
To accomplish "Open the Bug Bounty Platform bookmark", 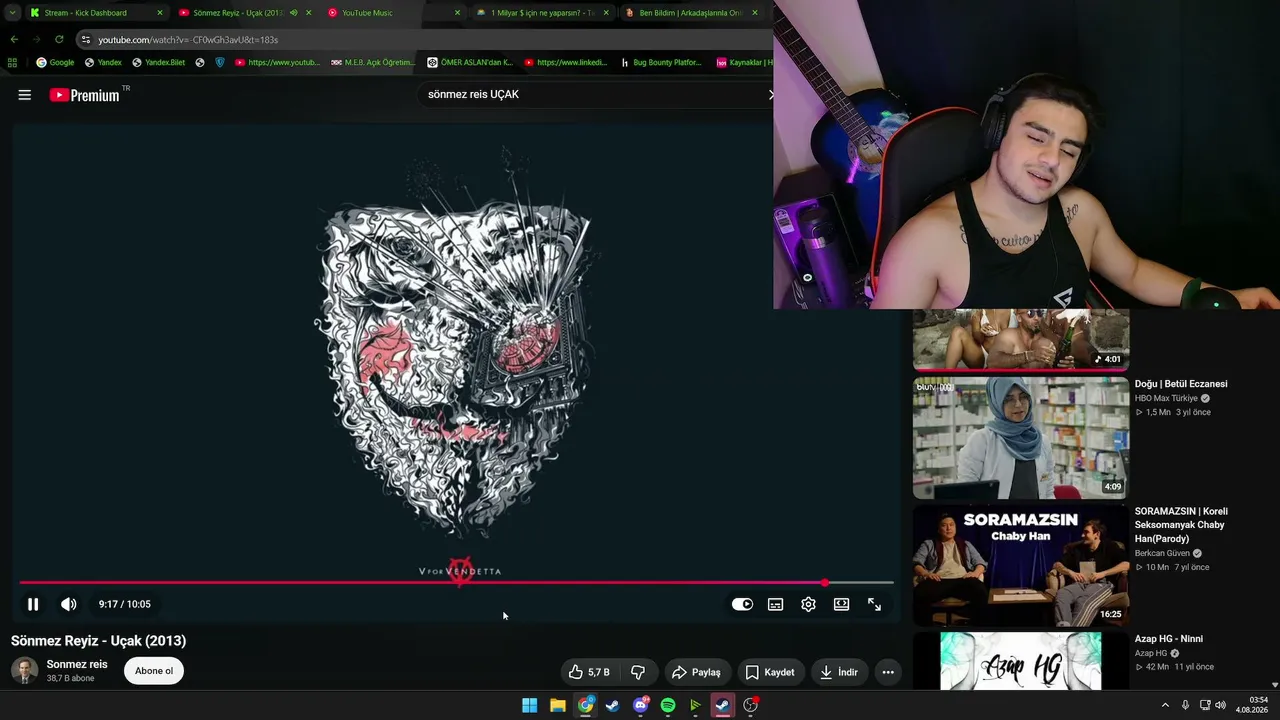I will [661, 62].
